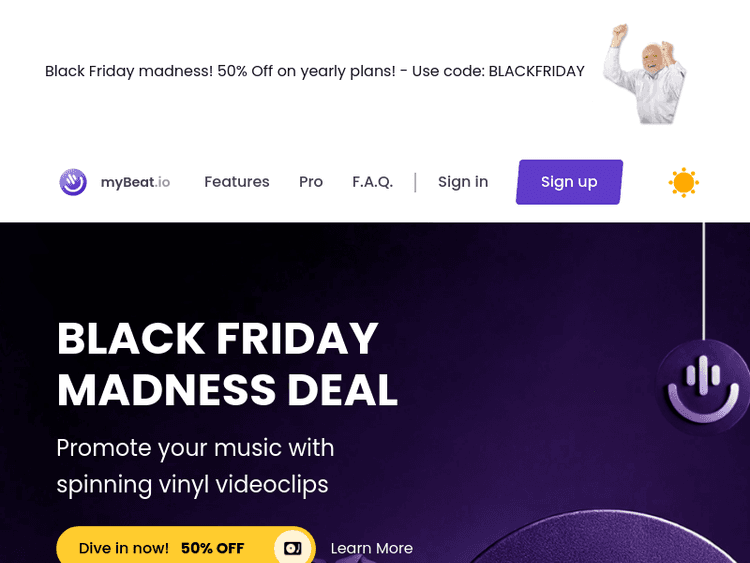Image resolution: width=750 pixels, height=563 pixels.
Task: Follow the Learn More link
Action: click(372, 548)
